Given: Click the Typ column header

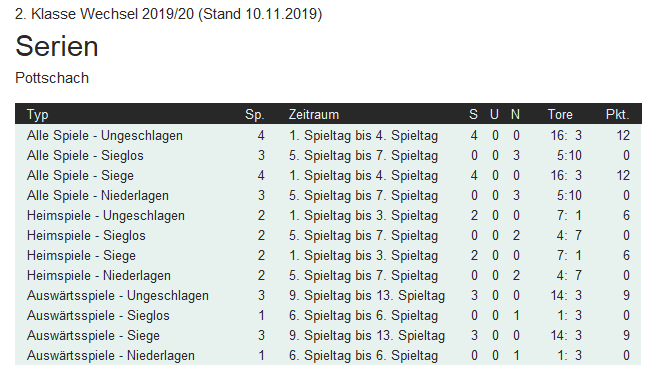Looking at the screenshot, I should [38, 114].
